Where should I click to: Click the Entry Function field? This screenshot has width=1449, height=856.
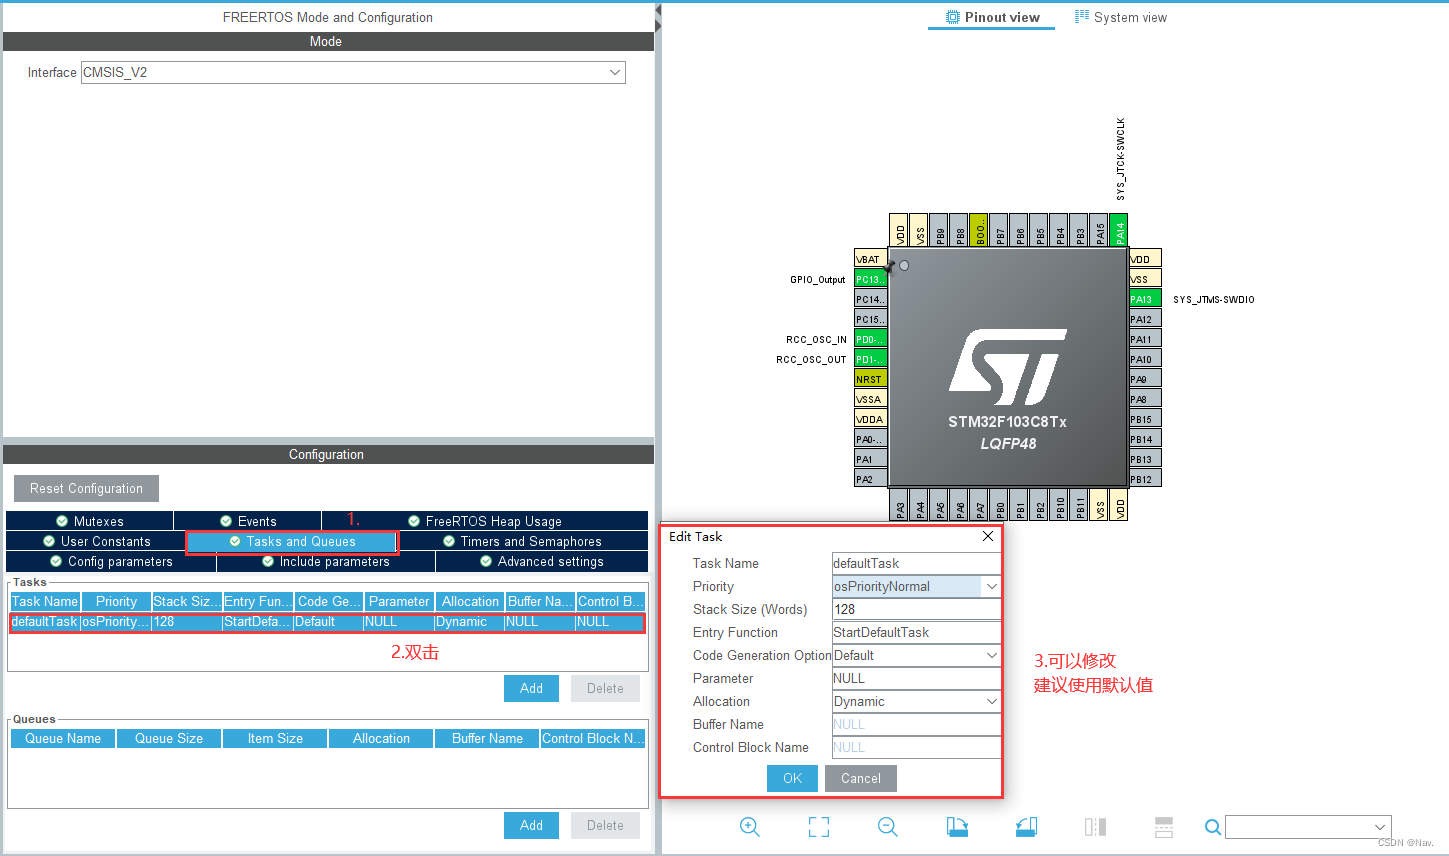tap(916, 633)
